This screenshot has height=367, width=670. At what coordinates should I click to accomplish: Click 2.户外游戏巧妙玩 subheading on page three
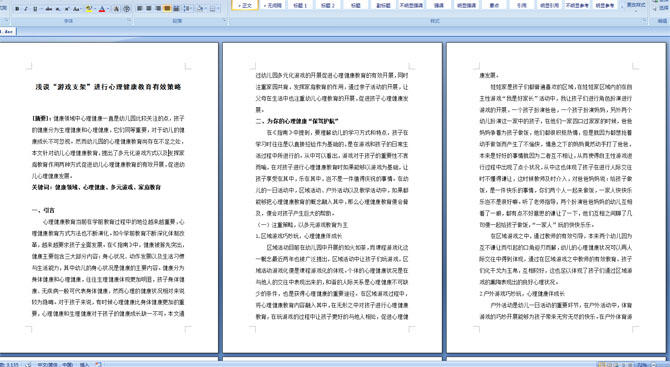(x=522, y=294)
